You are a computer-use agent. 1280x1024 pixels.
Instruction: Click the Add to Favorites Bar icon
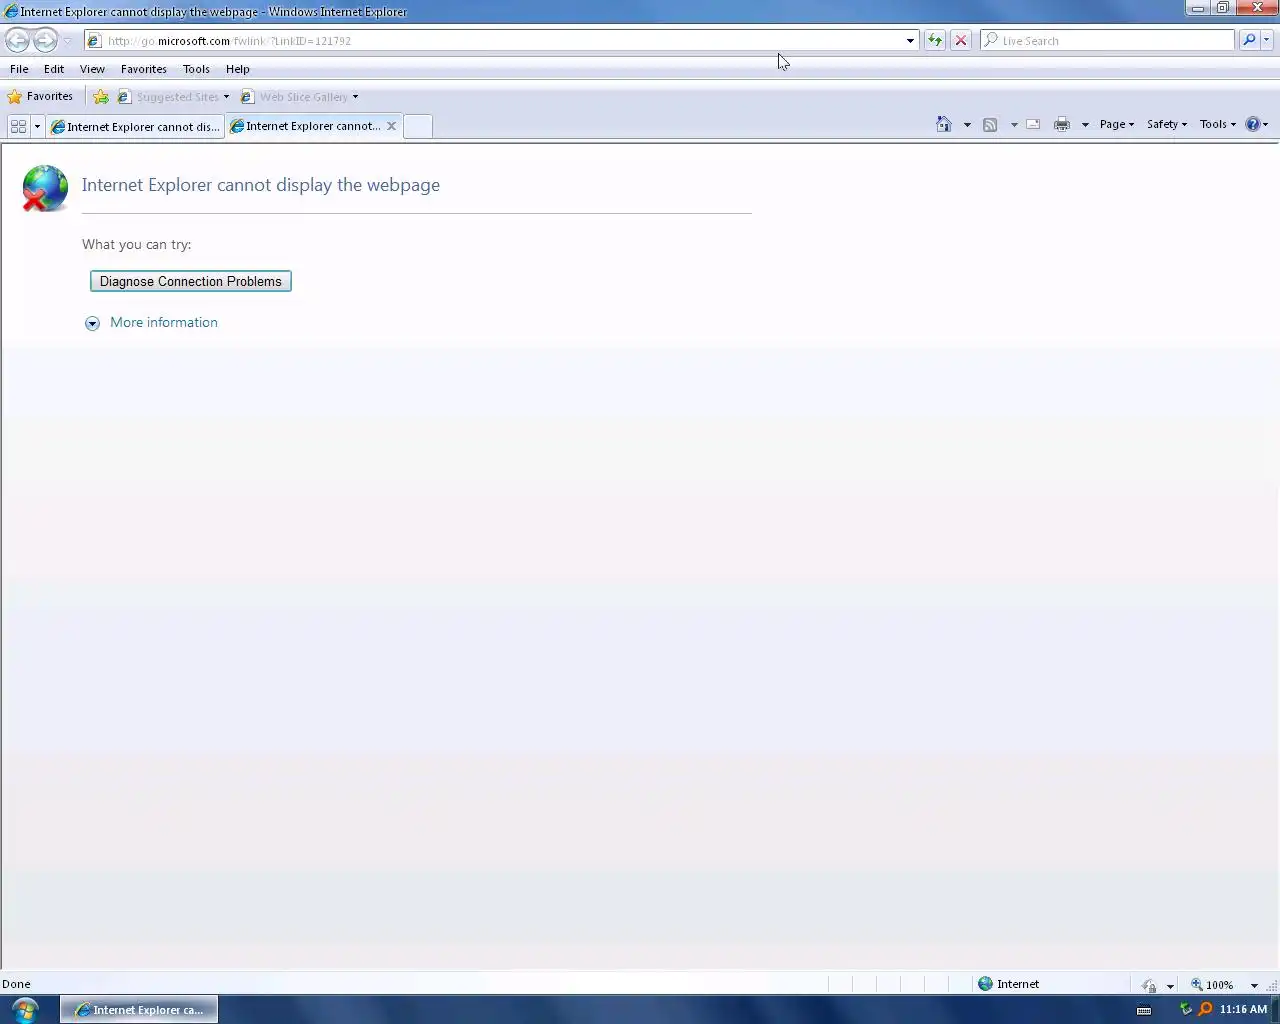[100, 97]
